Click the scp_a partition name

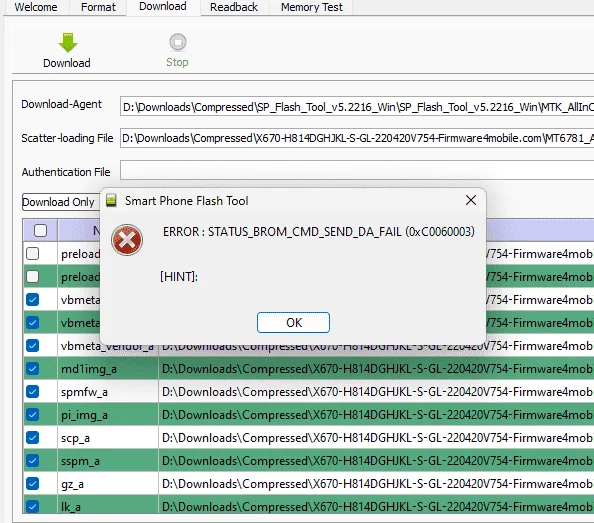[75, 439]
